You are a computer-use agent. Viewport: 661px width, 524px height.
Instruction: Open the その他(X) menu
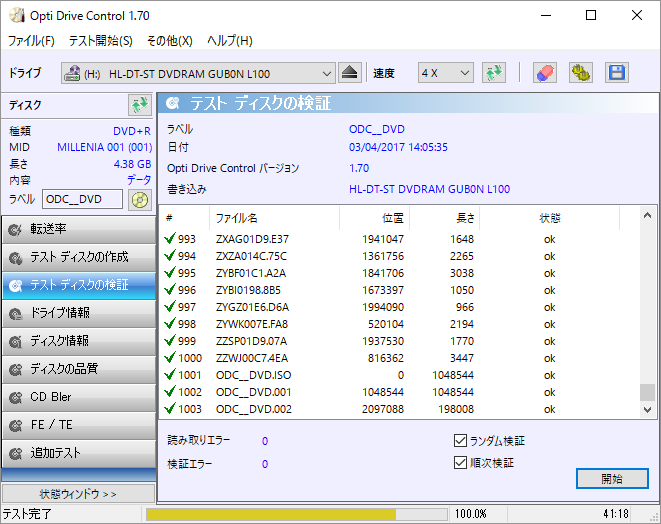click(169, 41)
